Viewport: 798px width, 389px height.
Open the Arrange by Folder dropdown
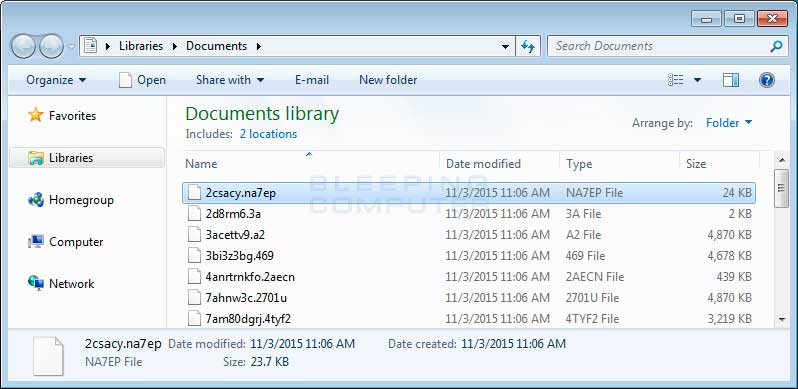coord(729,123)
